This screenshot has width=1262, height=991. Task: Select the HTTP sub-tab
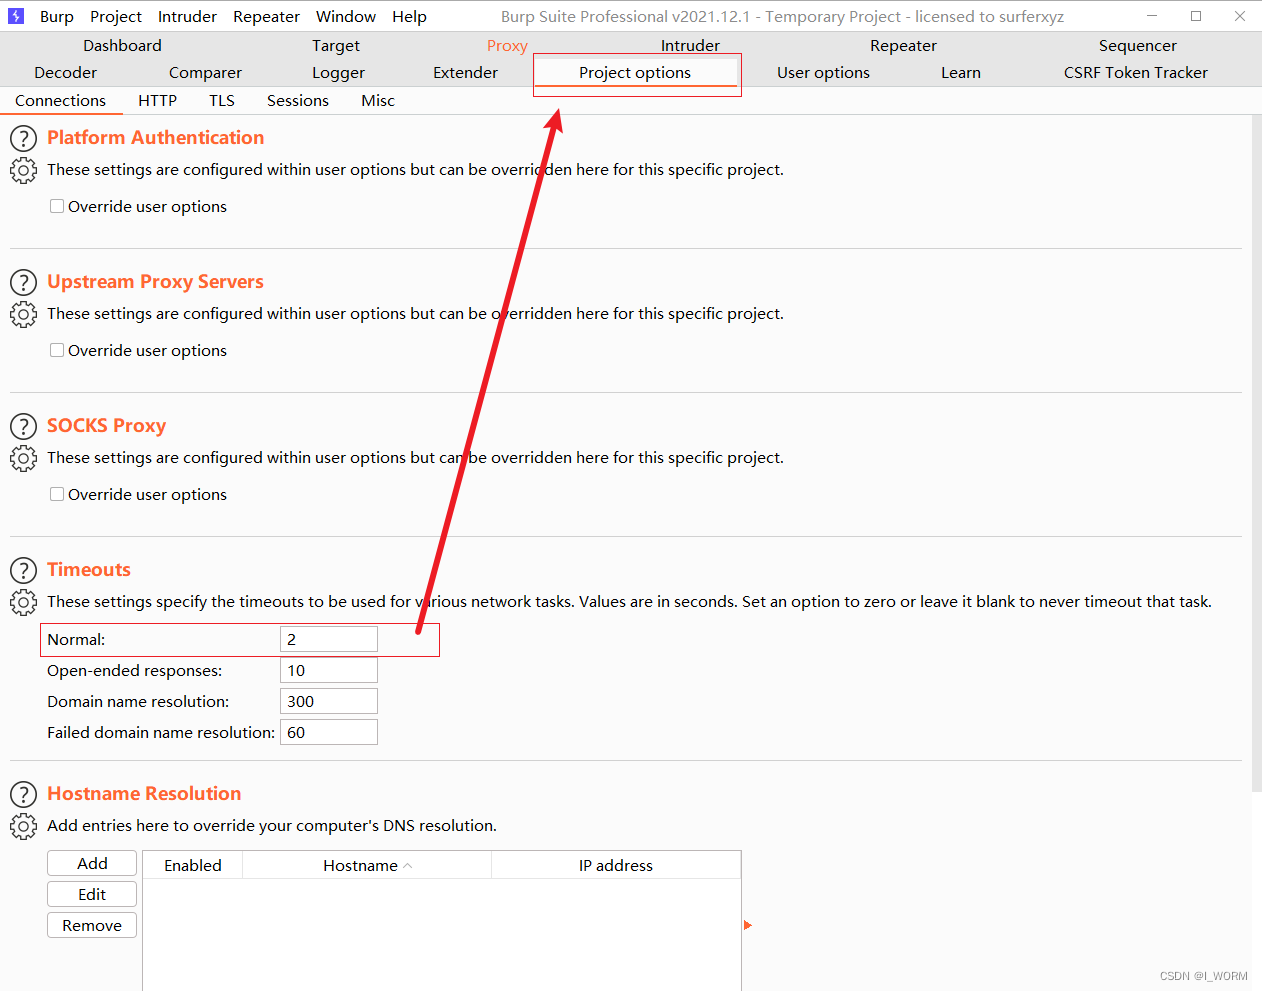pyautogui.click(x=157, y=100)
